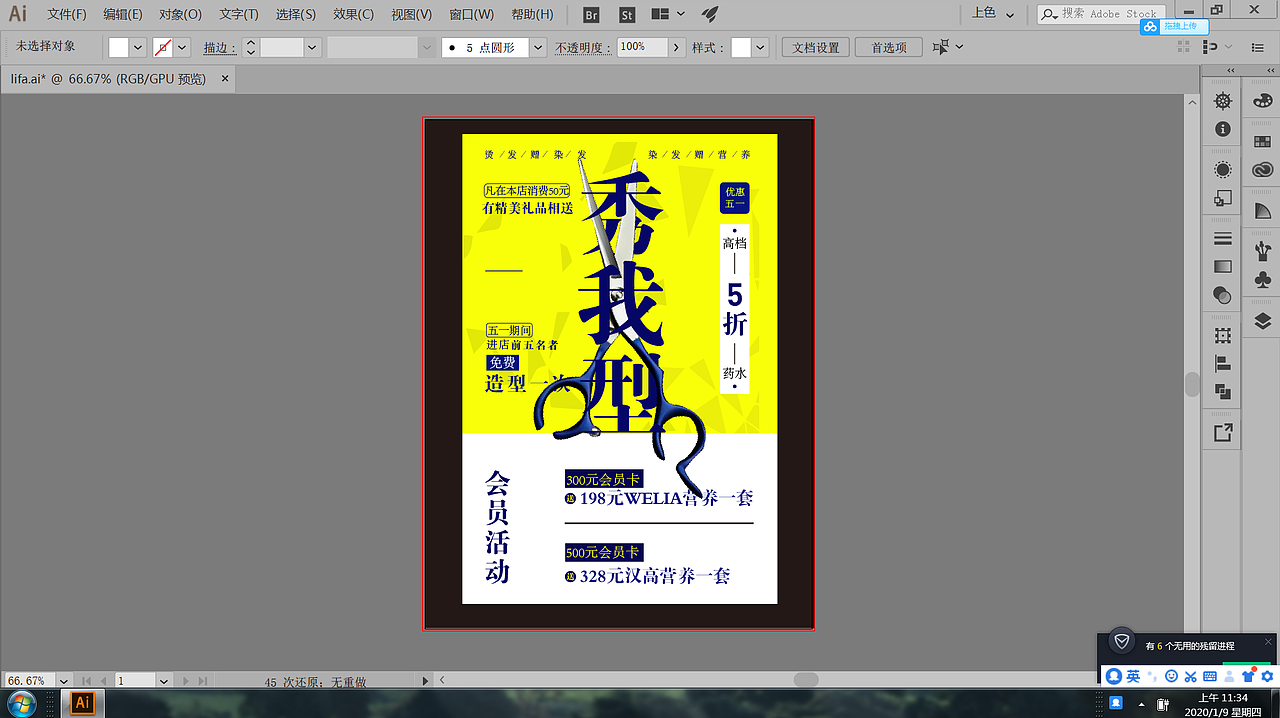Open the Stroke panel
Viewport: 1280px width, 718px height.
tap(1222, 238)
